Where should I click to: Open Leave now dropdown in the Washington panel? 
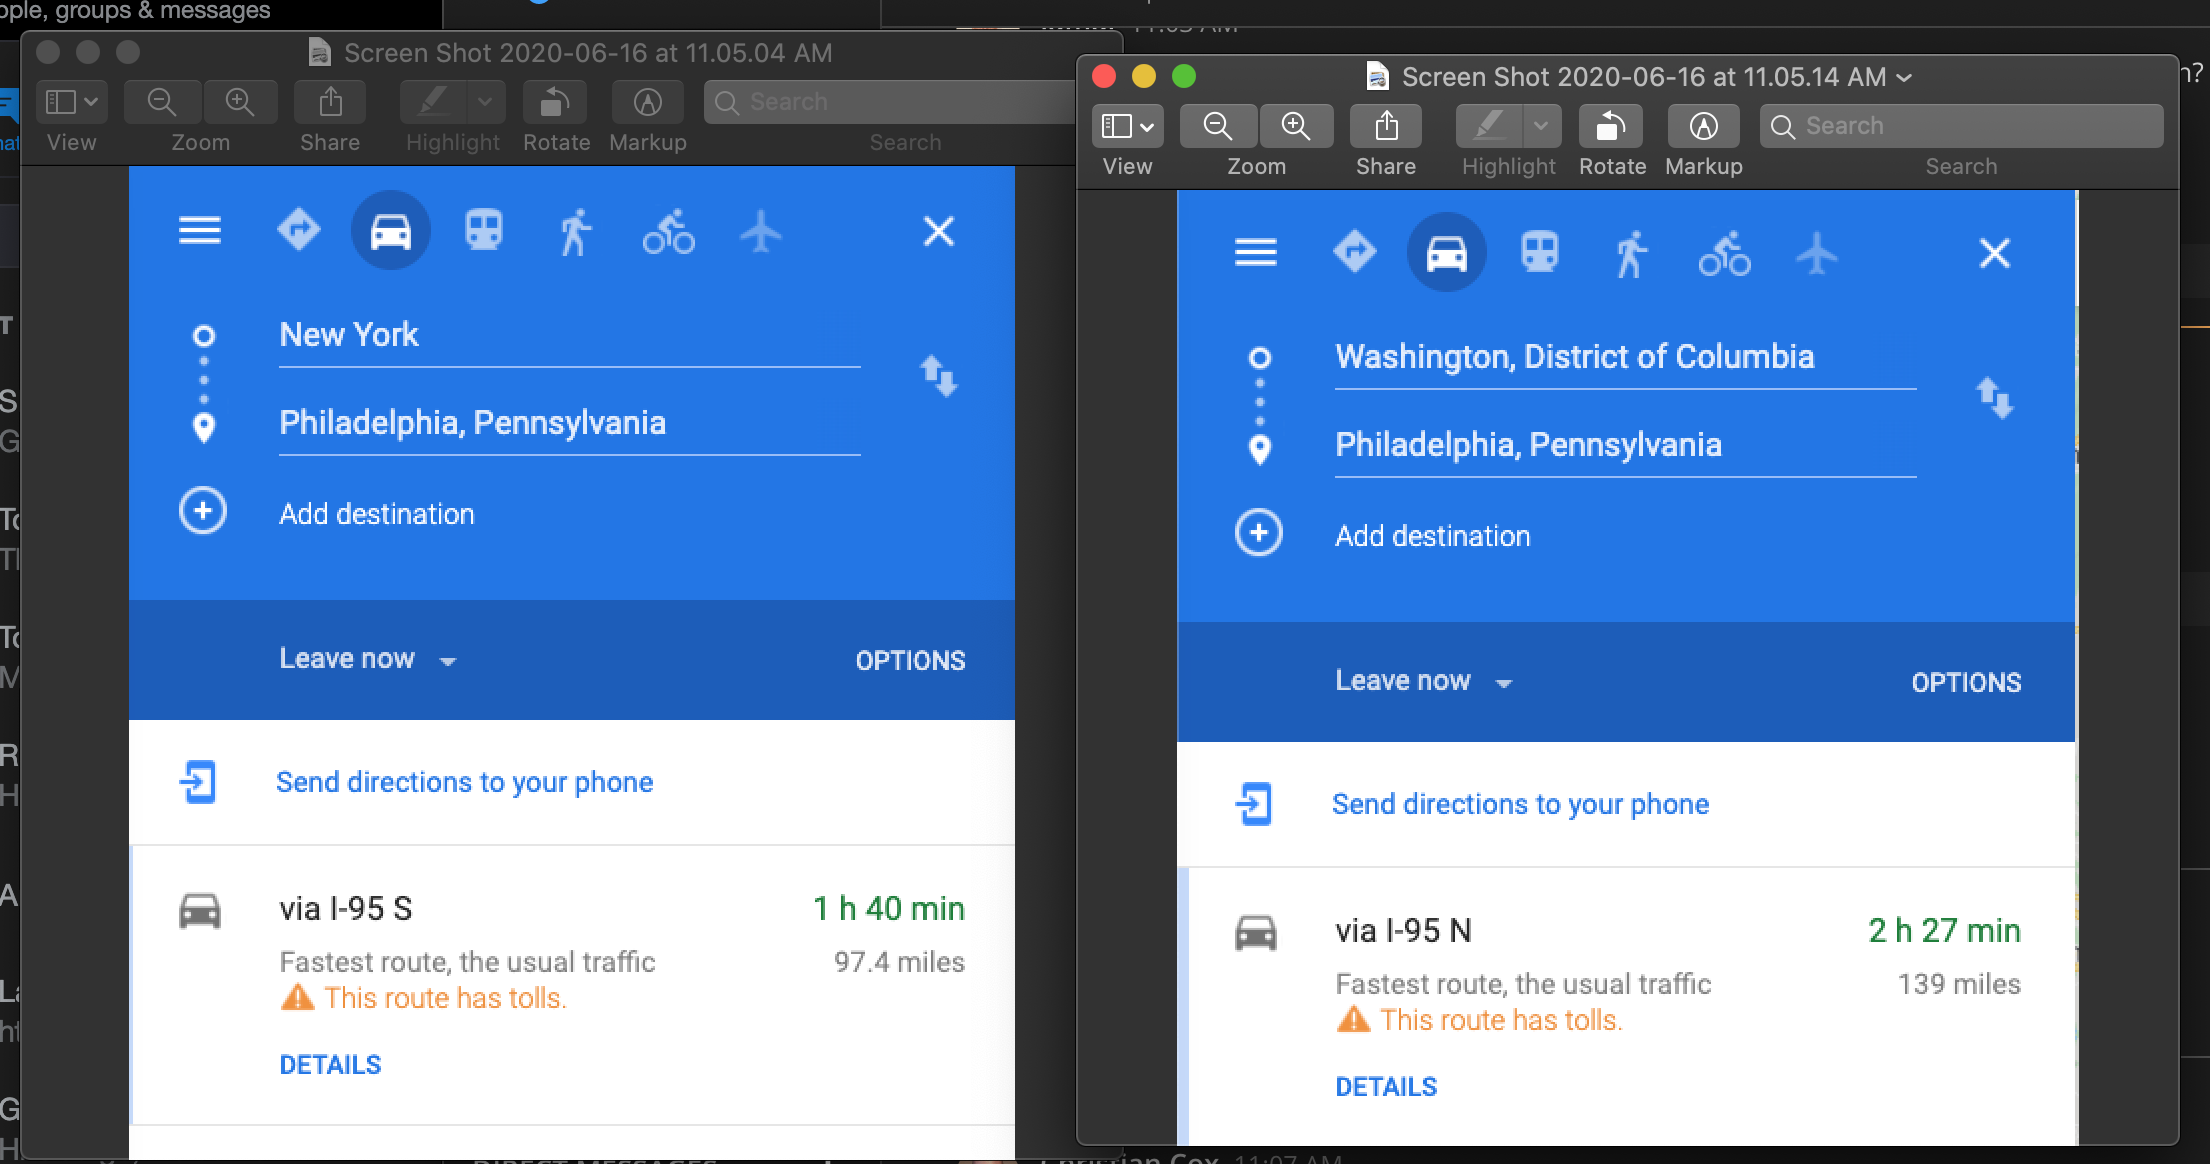tap(1423, 681)
